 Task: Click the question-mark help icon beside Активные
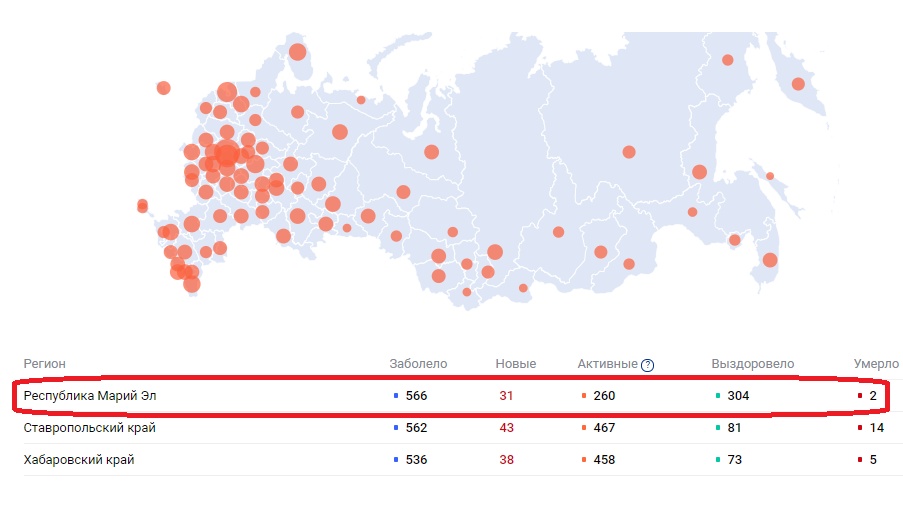tap(647, 365)
